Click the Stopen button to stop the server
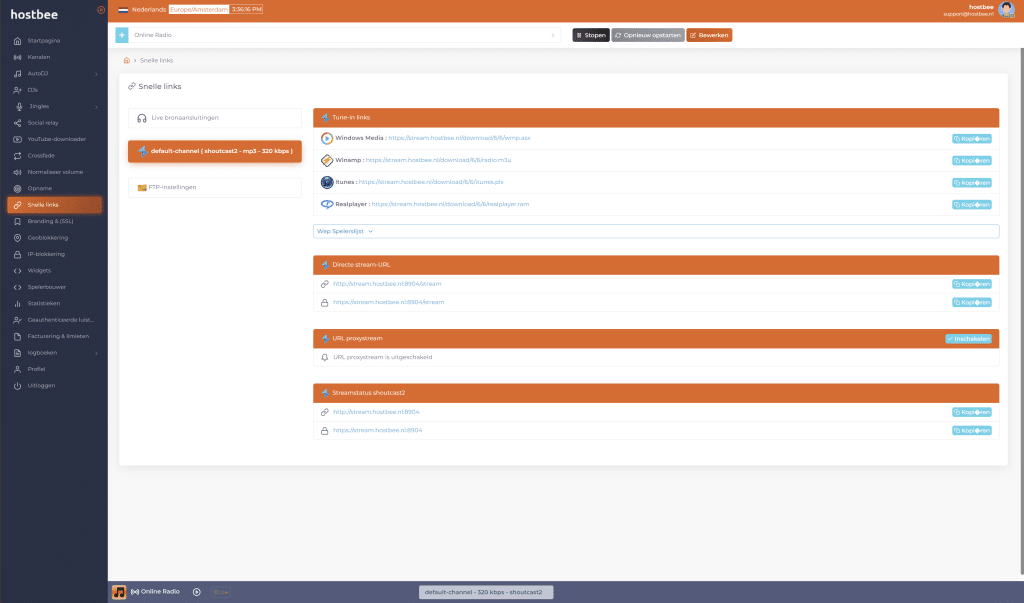 pos(590,35)
